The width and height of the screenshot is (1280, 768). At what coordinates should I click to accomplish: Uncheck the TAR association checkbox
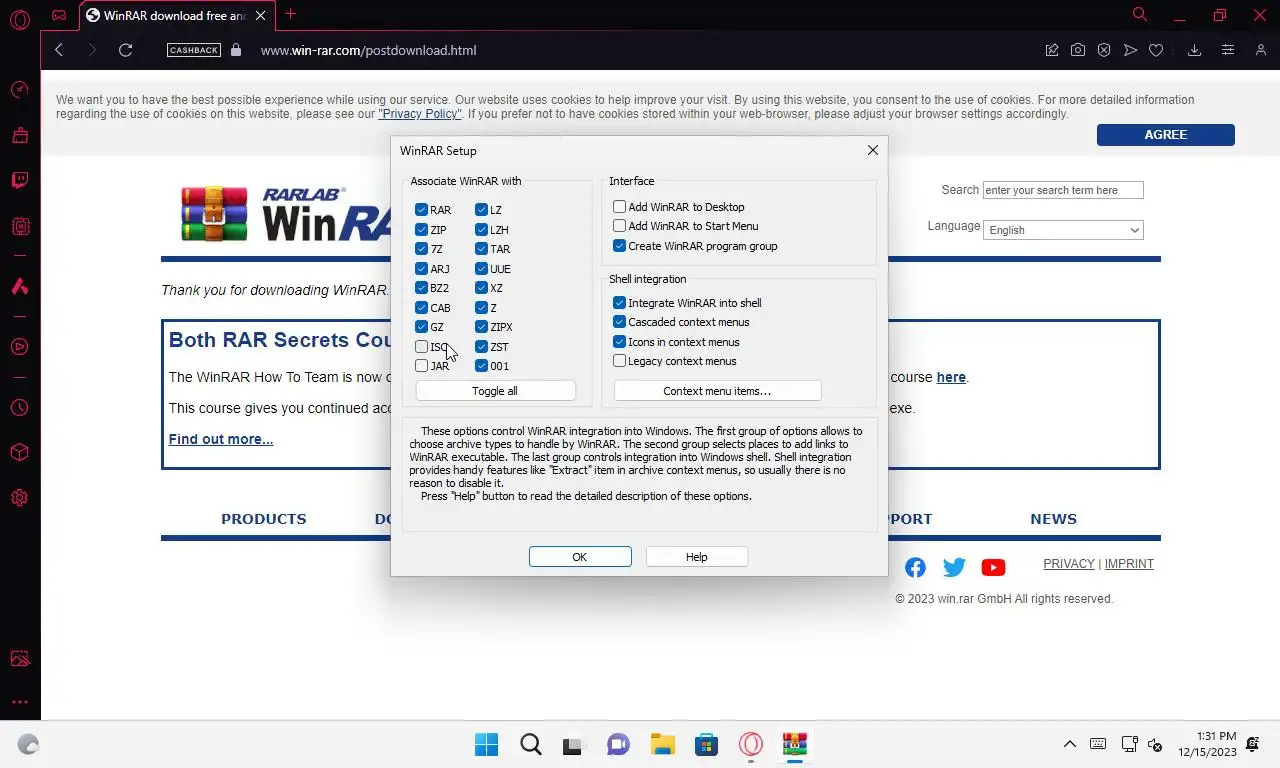(481, 249)
